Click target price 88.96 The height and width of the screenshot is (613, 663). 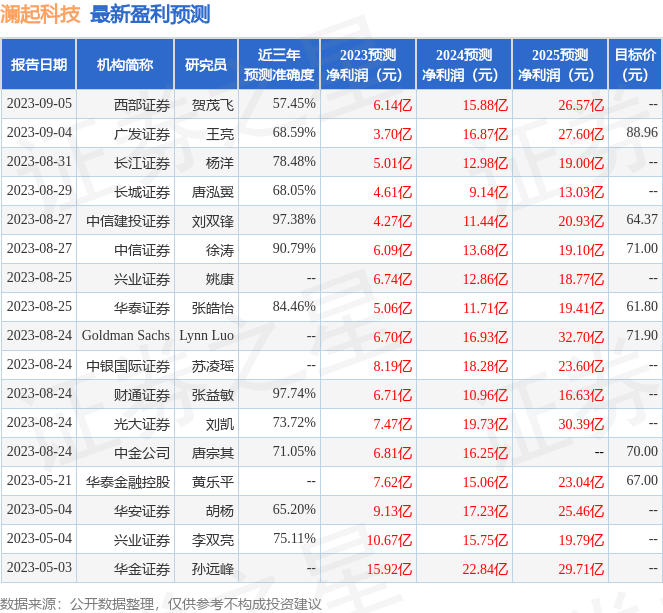[642, 132]
